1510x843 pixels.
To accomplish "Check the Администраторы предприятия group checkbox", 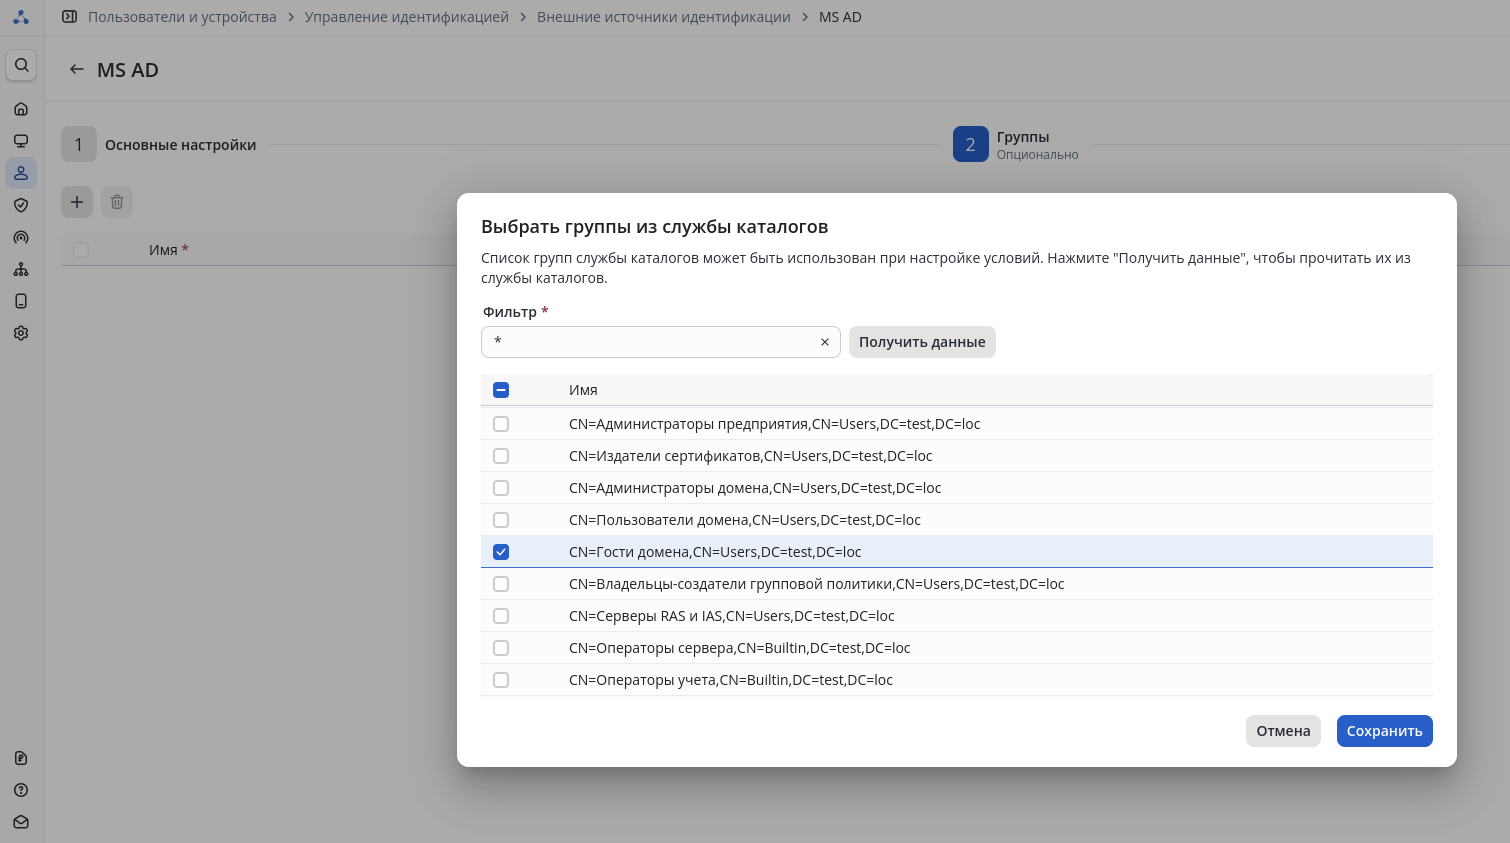I will (501, 424).
